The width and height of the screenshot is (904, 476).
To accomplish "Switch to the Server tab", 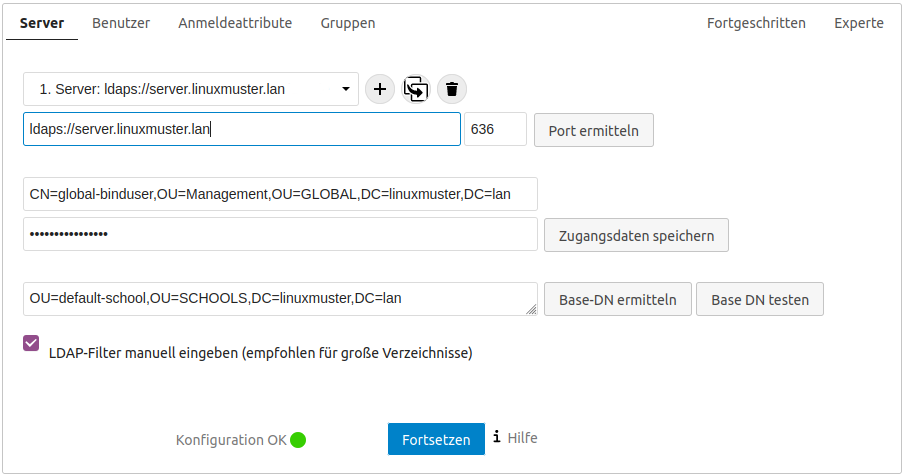I will pyautogui.click(x=42, y=23).
